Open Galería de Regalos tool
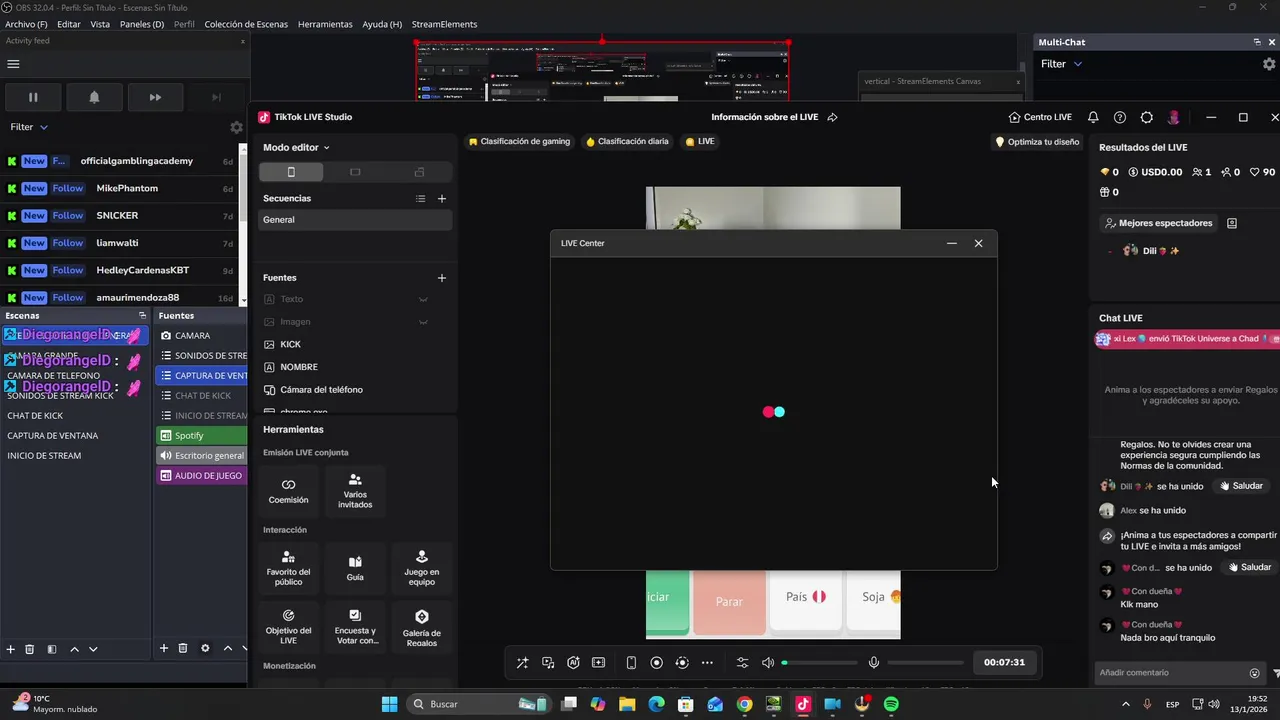 pyautogui.click(x=421, y=626)
